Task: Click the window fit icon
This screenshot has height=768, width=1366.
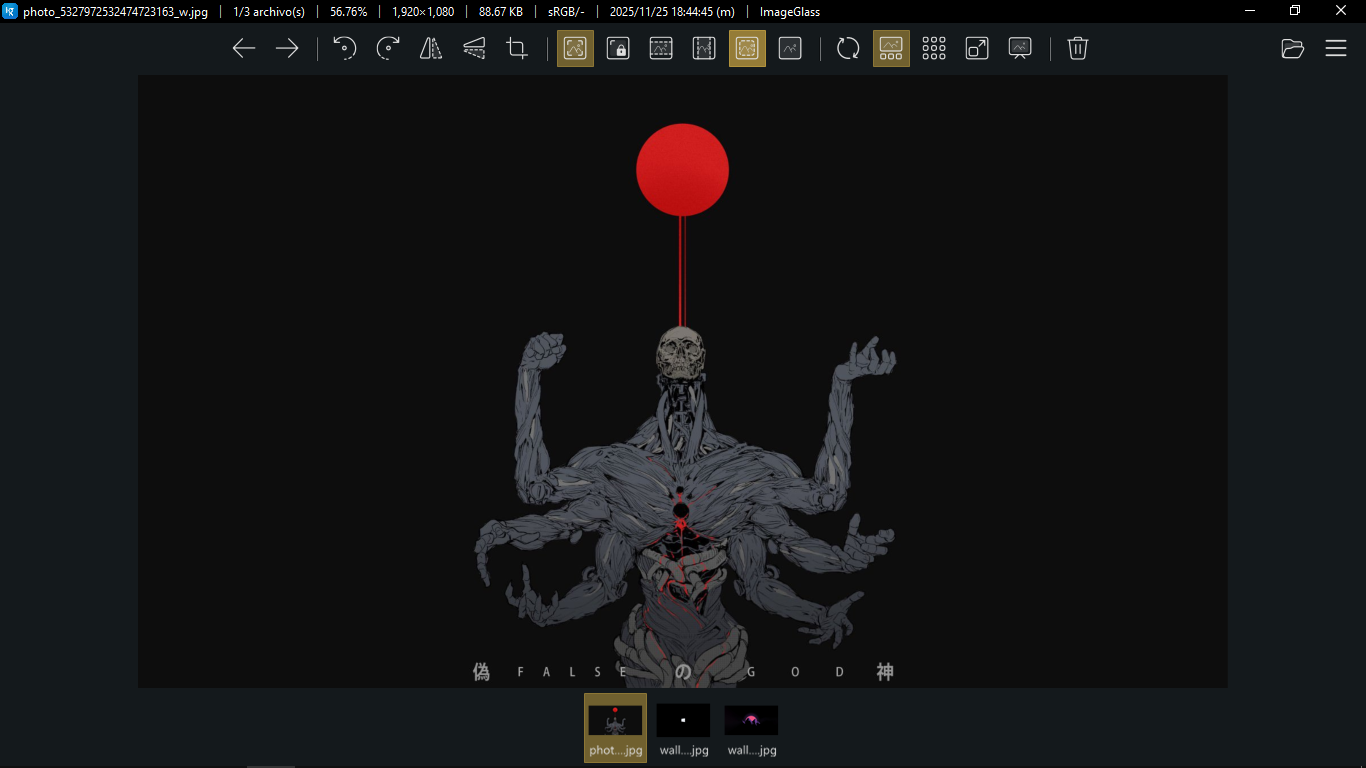Action: click(x=977, y=48)
